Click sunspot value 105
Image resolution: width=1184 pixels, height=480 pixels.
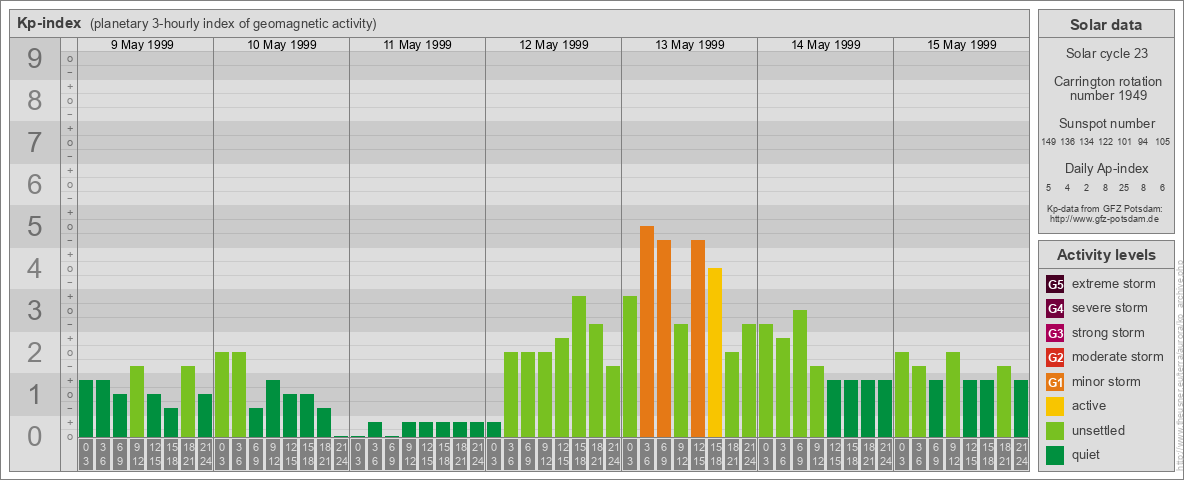pyautogui.click(x=1163, y=142)
